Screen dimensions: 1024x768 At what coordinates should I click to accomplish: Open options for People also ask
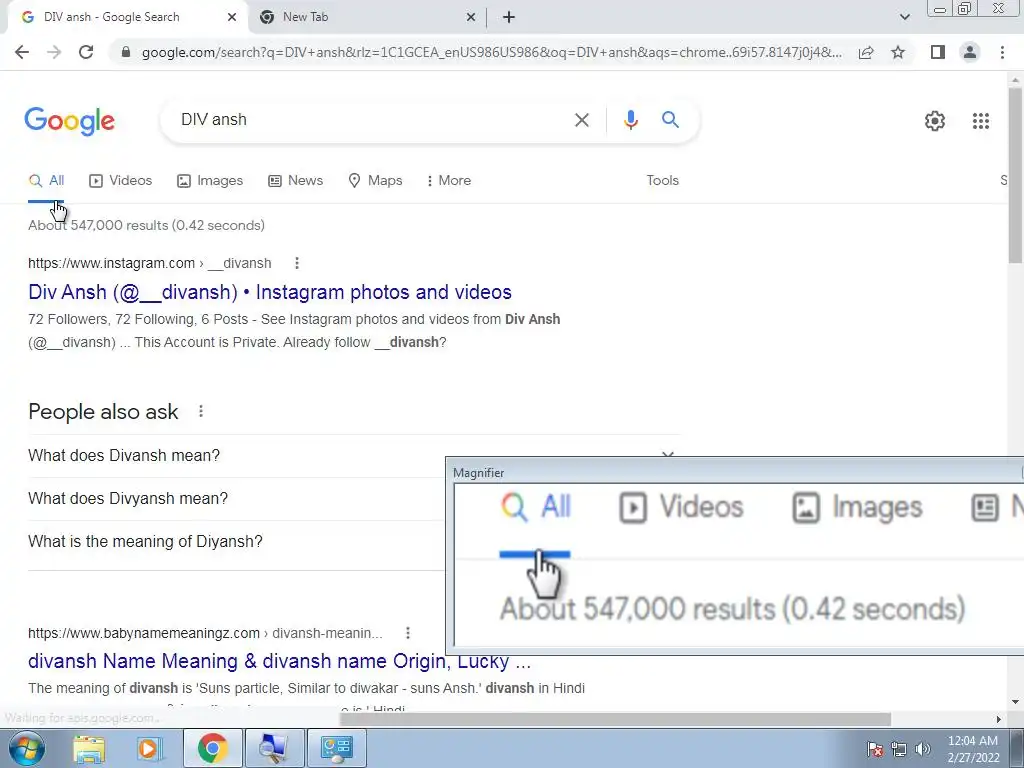(x=201, y=411)
